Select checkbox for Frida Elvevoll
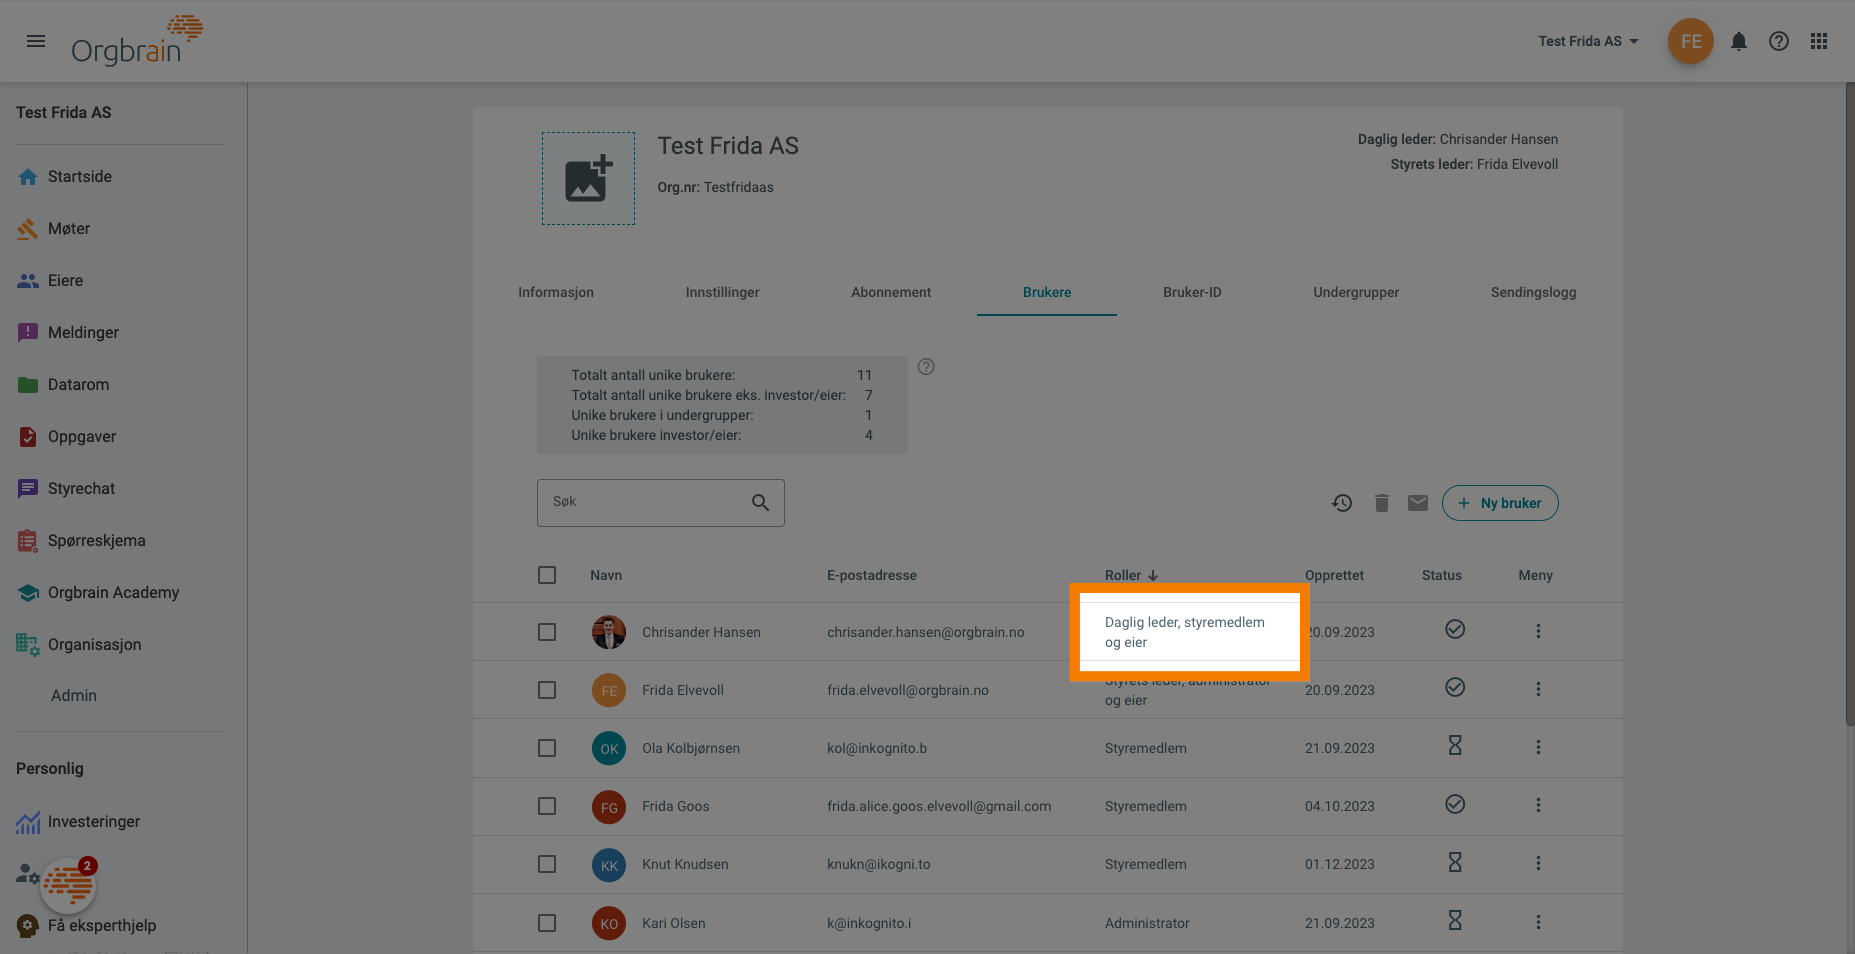Viewport: 1855px width, 954px height. 547,690
